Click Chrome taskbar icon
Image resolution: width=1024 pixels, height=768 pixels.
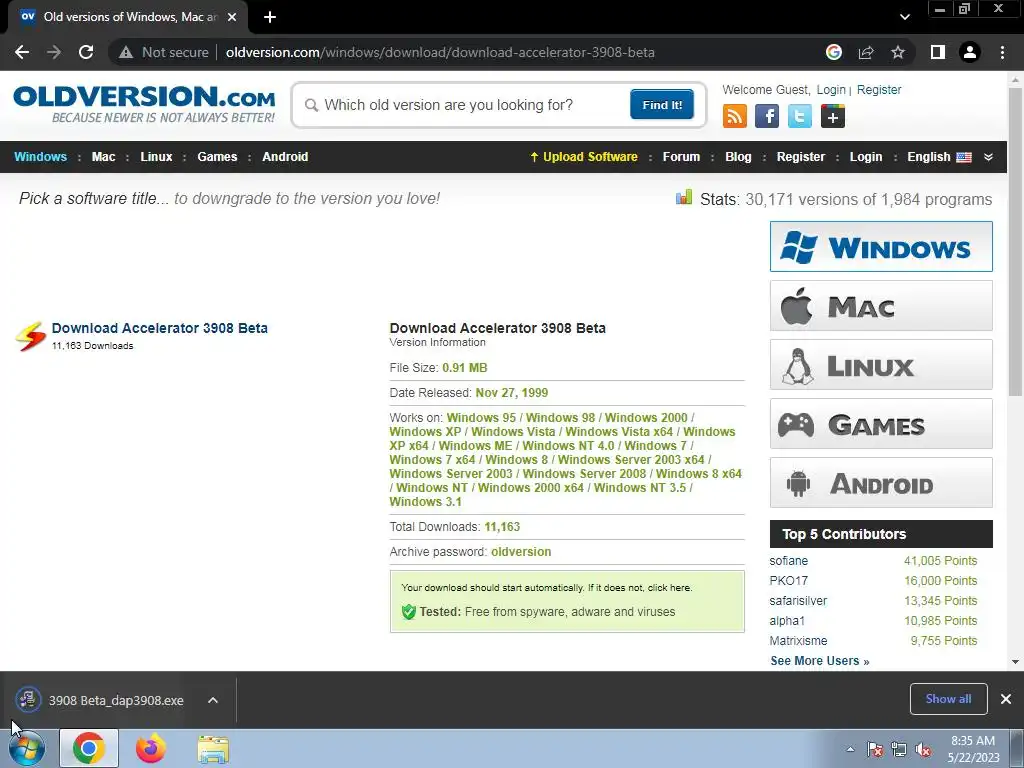pyautogui.click(x=89, y=748)
